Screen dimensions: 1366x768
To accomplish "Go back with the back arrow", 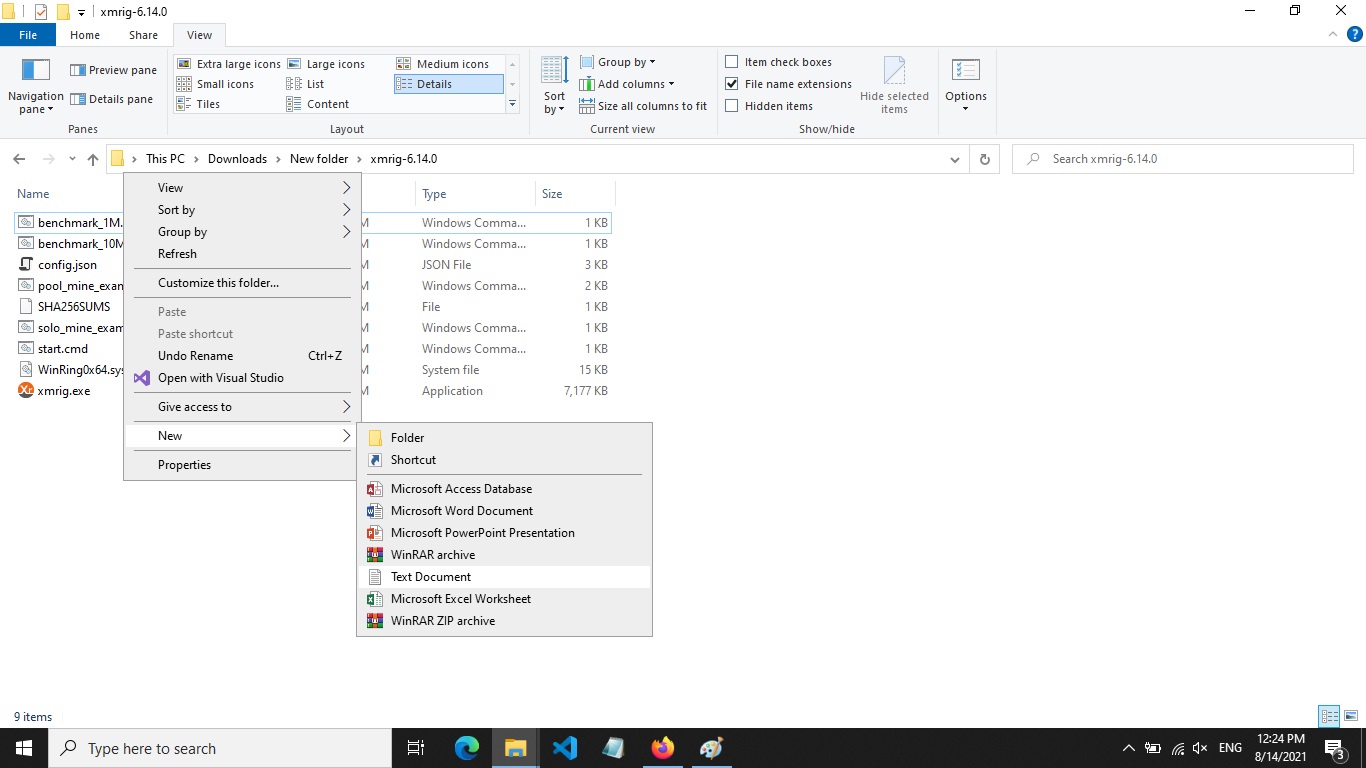I will [19, 159].
